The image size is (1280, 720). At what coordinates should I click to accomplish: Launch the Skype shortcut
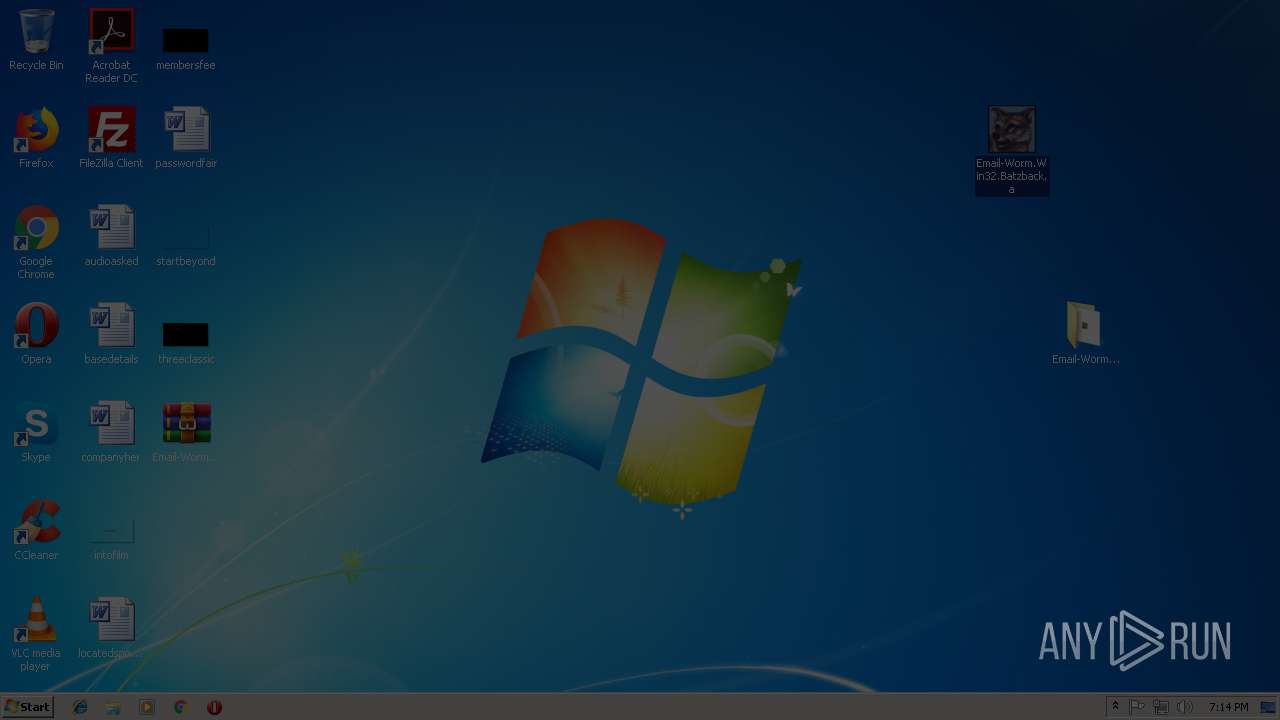(x=36, y=432)
